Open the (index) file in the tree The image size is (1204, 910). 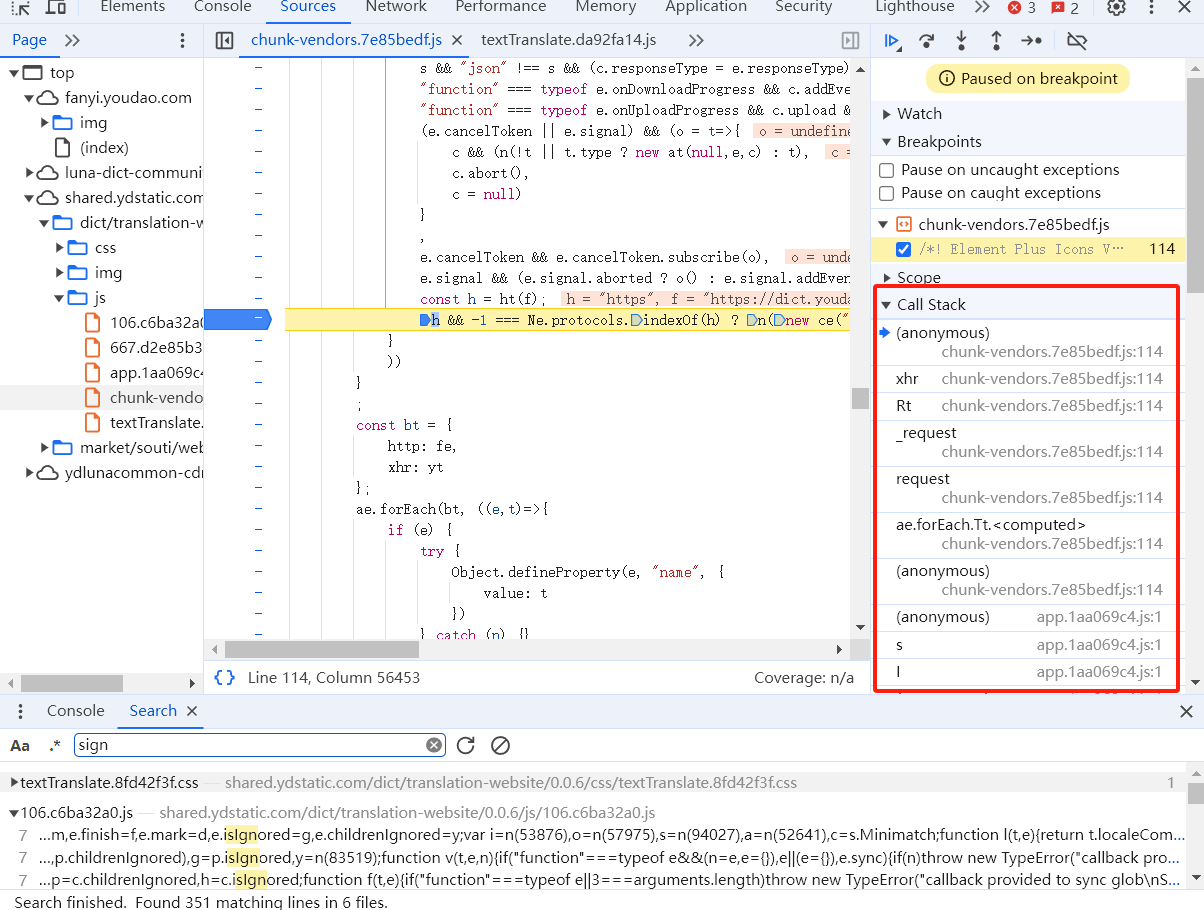[x=104, y=148]
